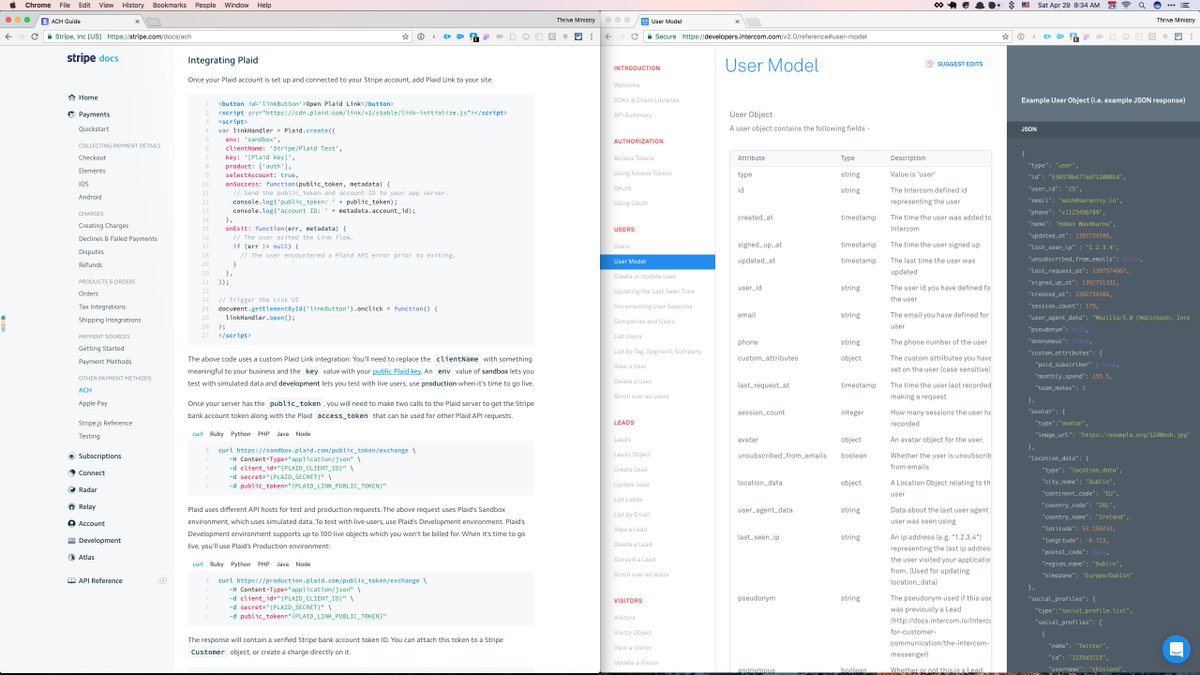Expand the API Reference sidebar arrow toggle

[163, 580]
